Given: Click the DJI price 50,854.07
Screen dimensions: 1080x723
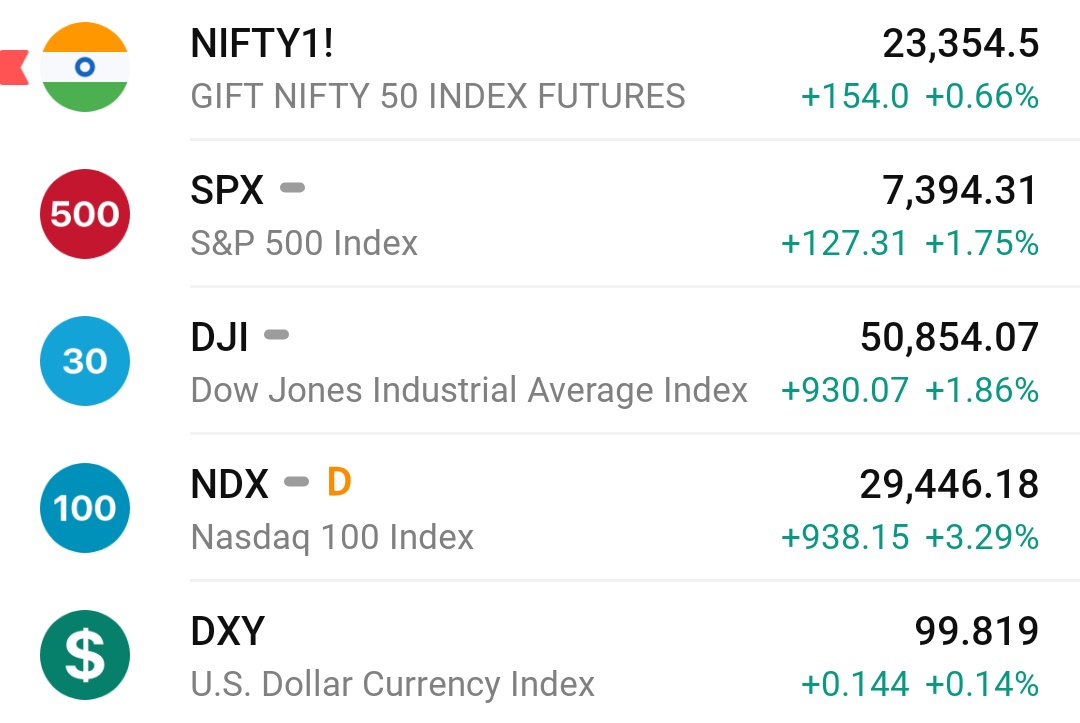Looking at the screenshot, I should tap(949, 337).
